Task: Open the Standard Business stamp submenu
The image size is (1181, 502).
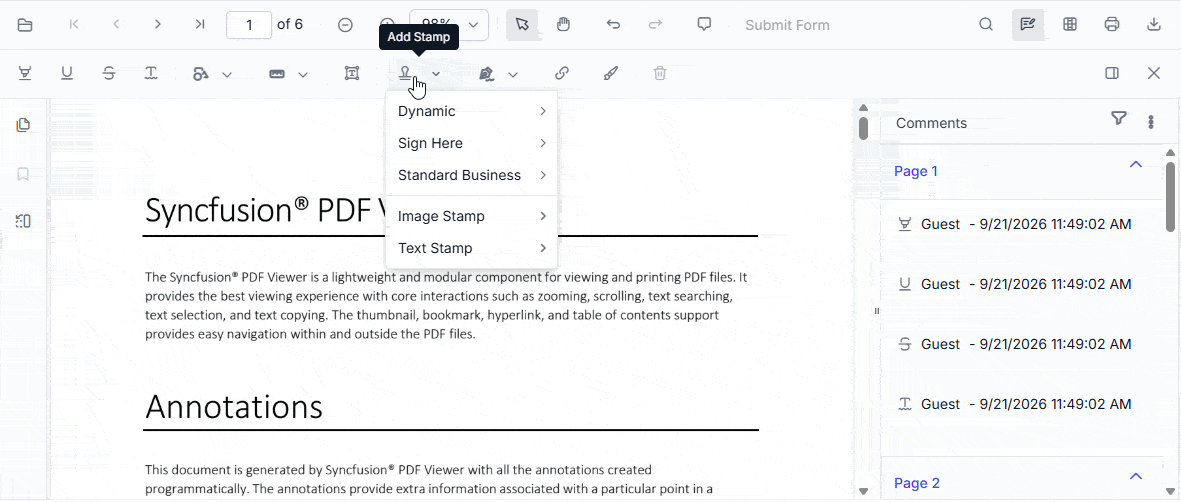Action: (x=471, y=175)
